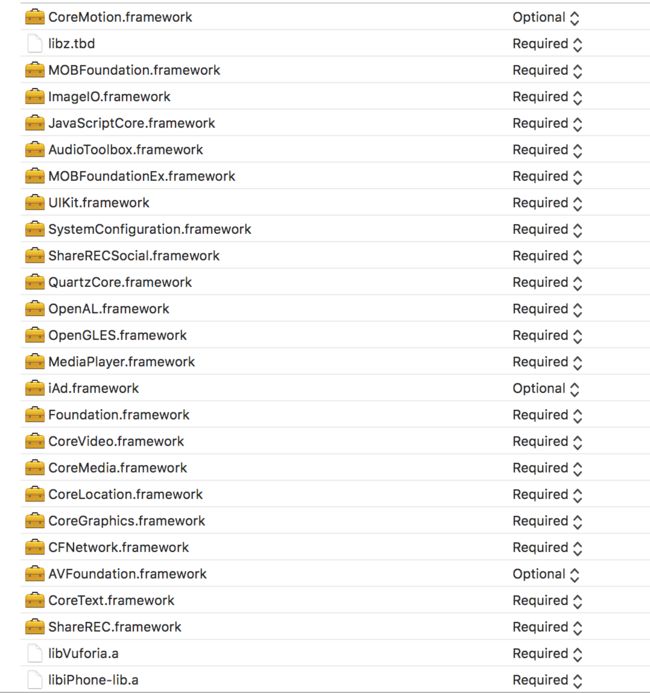Select the CoreMedia.framework row name
The image size is (650, 693).
118,468
